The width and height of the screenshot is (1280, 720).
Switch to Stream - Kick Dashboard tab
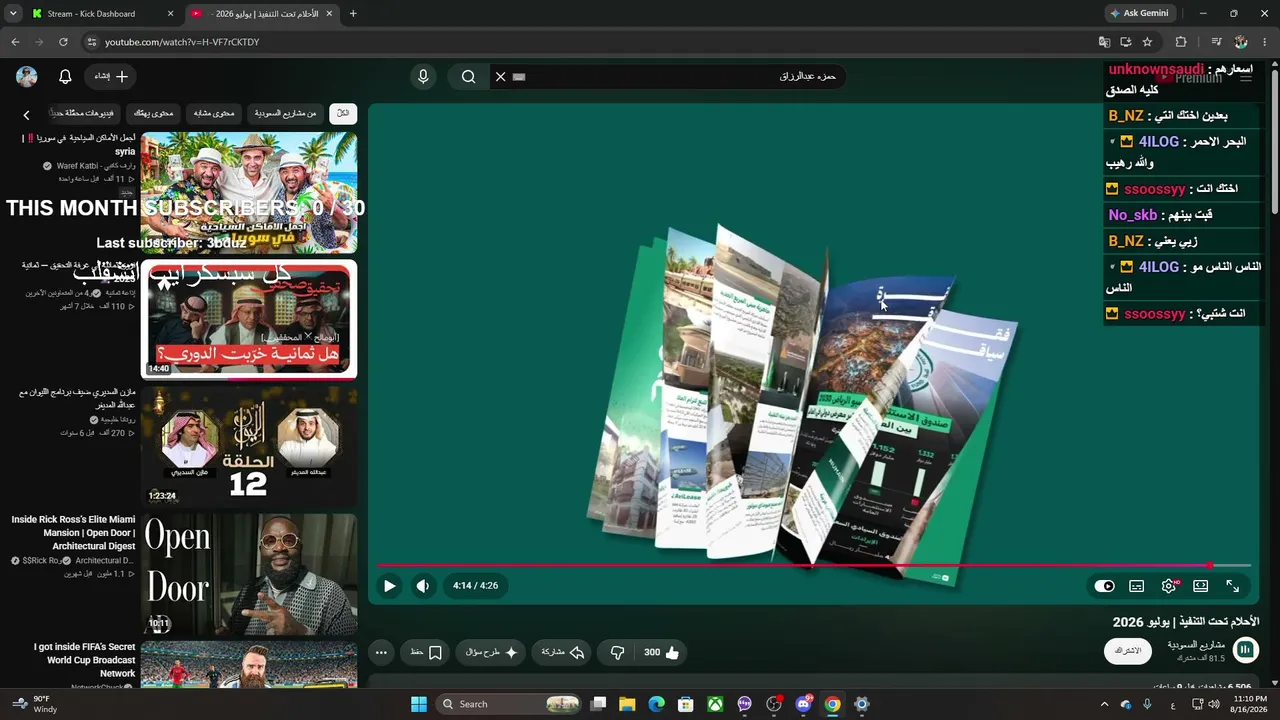click(100, 14)
